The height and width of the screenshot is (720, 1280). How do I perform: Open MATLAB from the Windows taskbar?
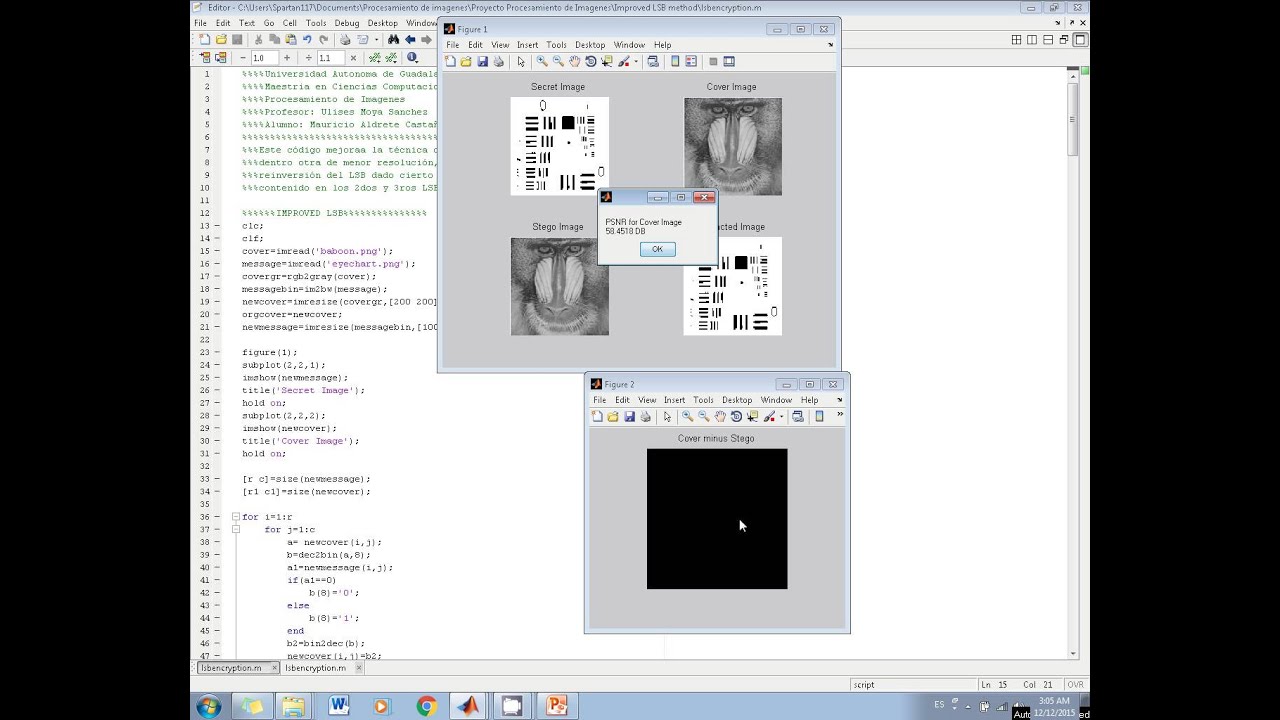pyautogui.click(x=468, y=706)
